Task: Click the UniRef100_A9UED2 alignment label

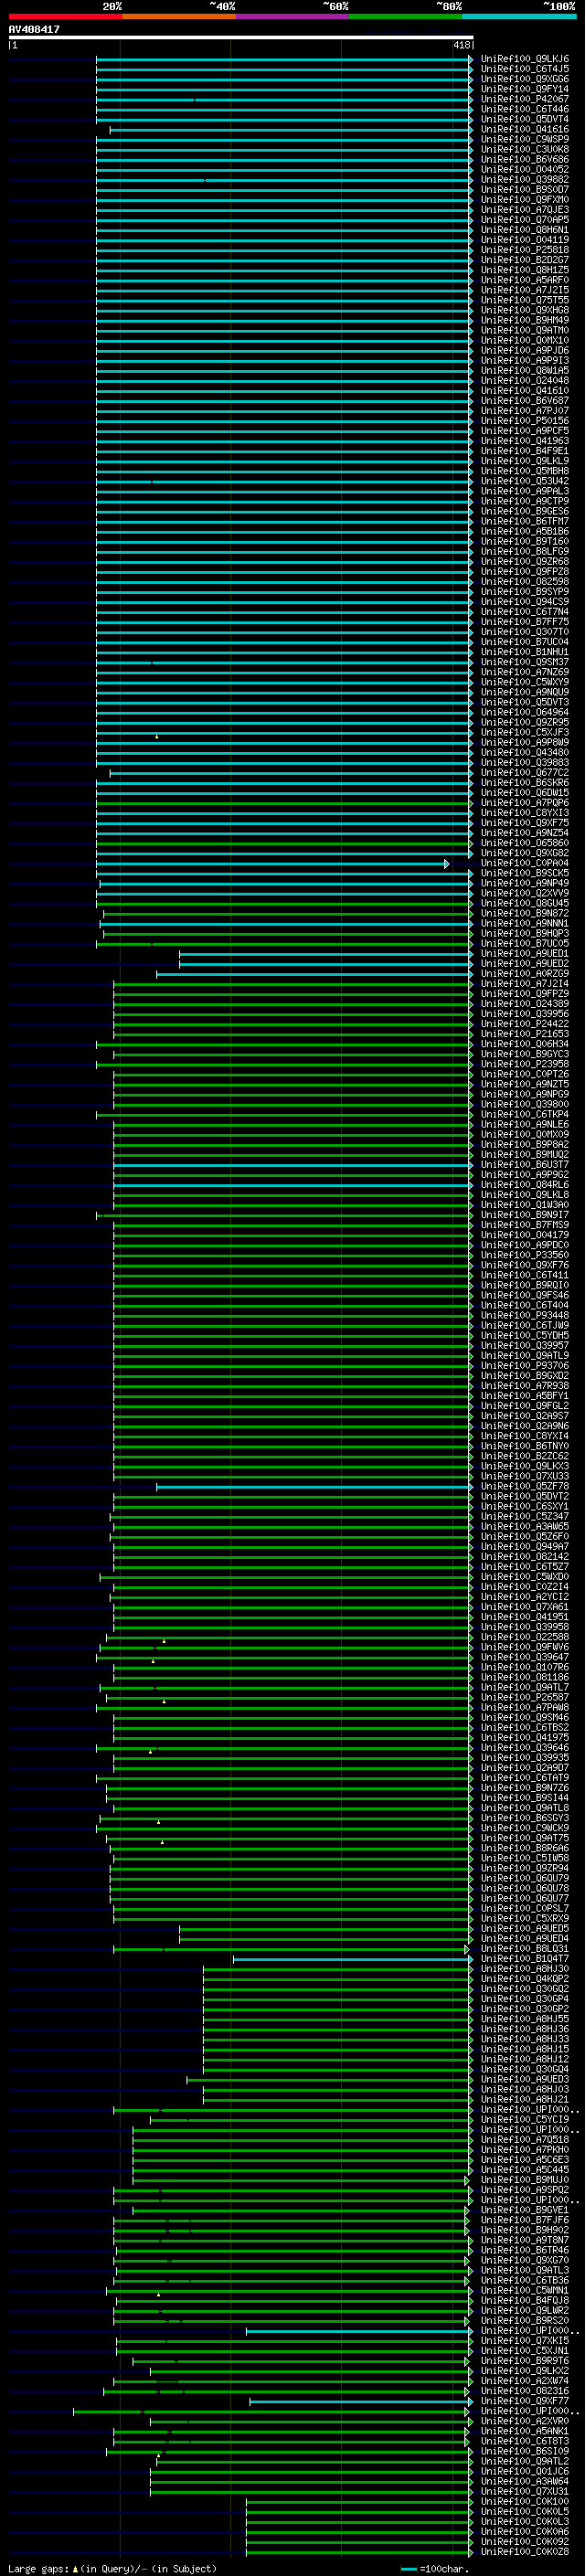Action: point(525,963)
